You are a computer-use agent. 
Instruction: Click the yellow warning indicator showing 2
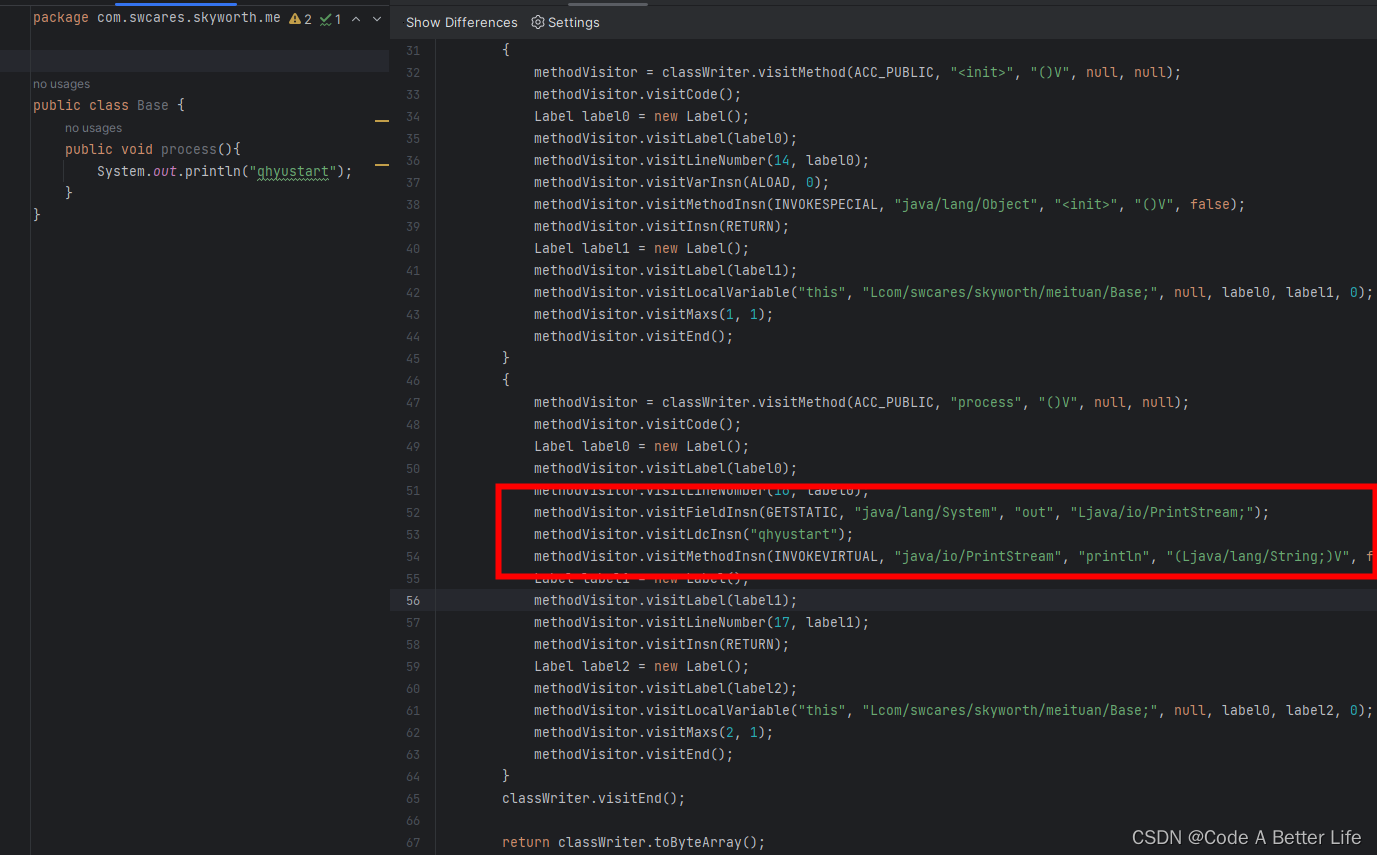tap(300, 19)
